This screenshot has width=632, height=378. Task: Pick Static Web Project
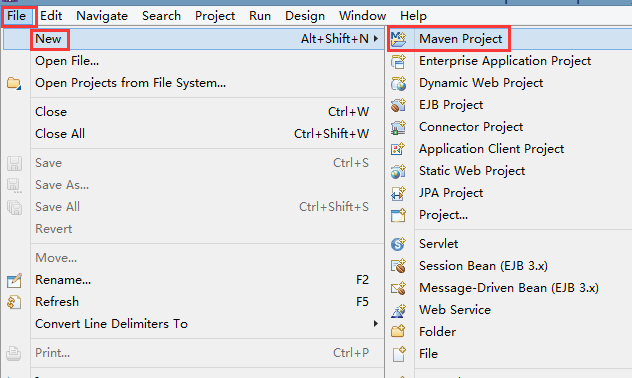point(472,171)
